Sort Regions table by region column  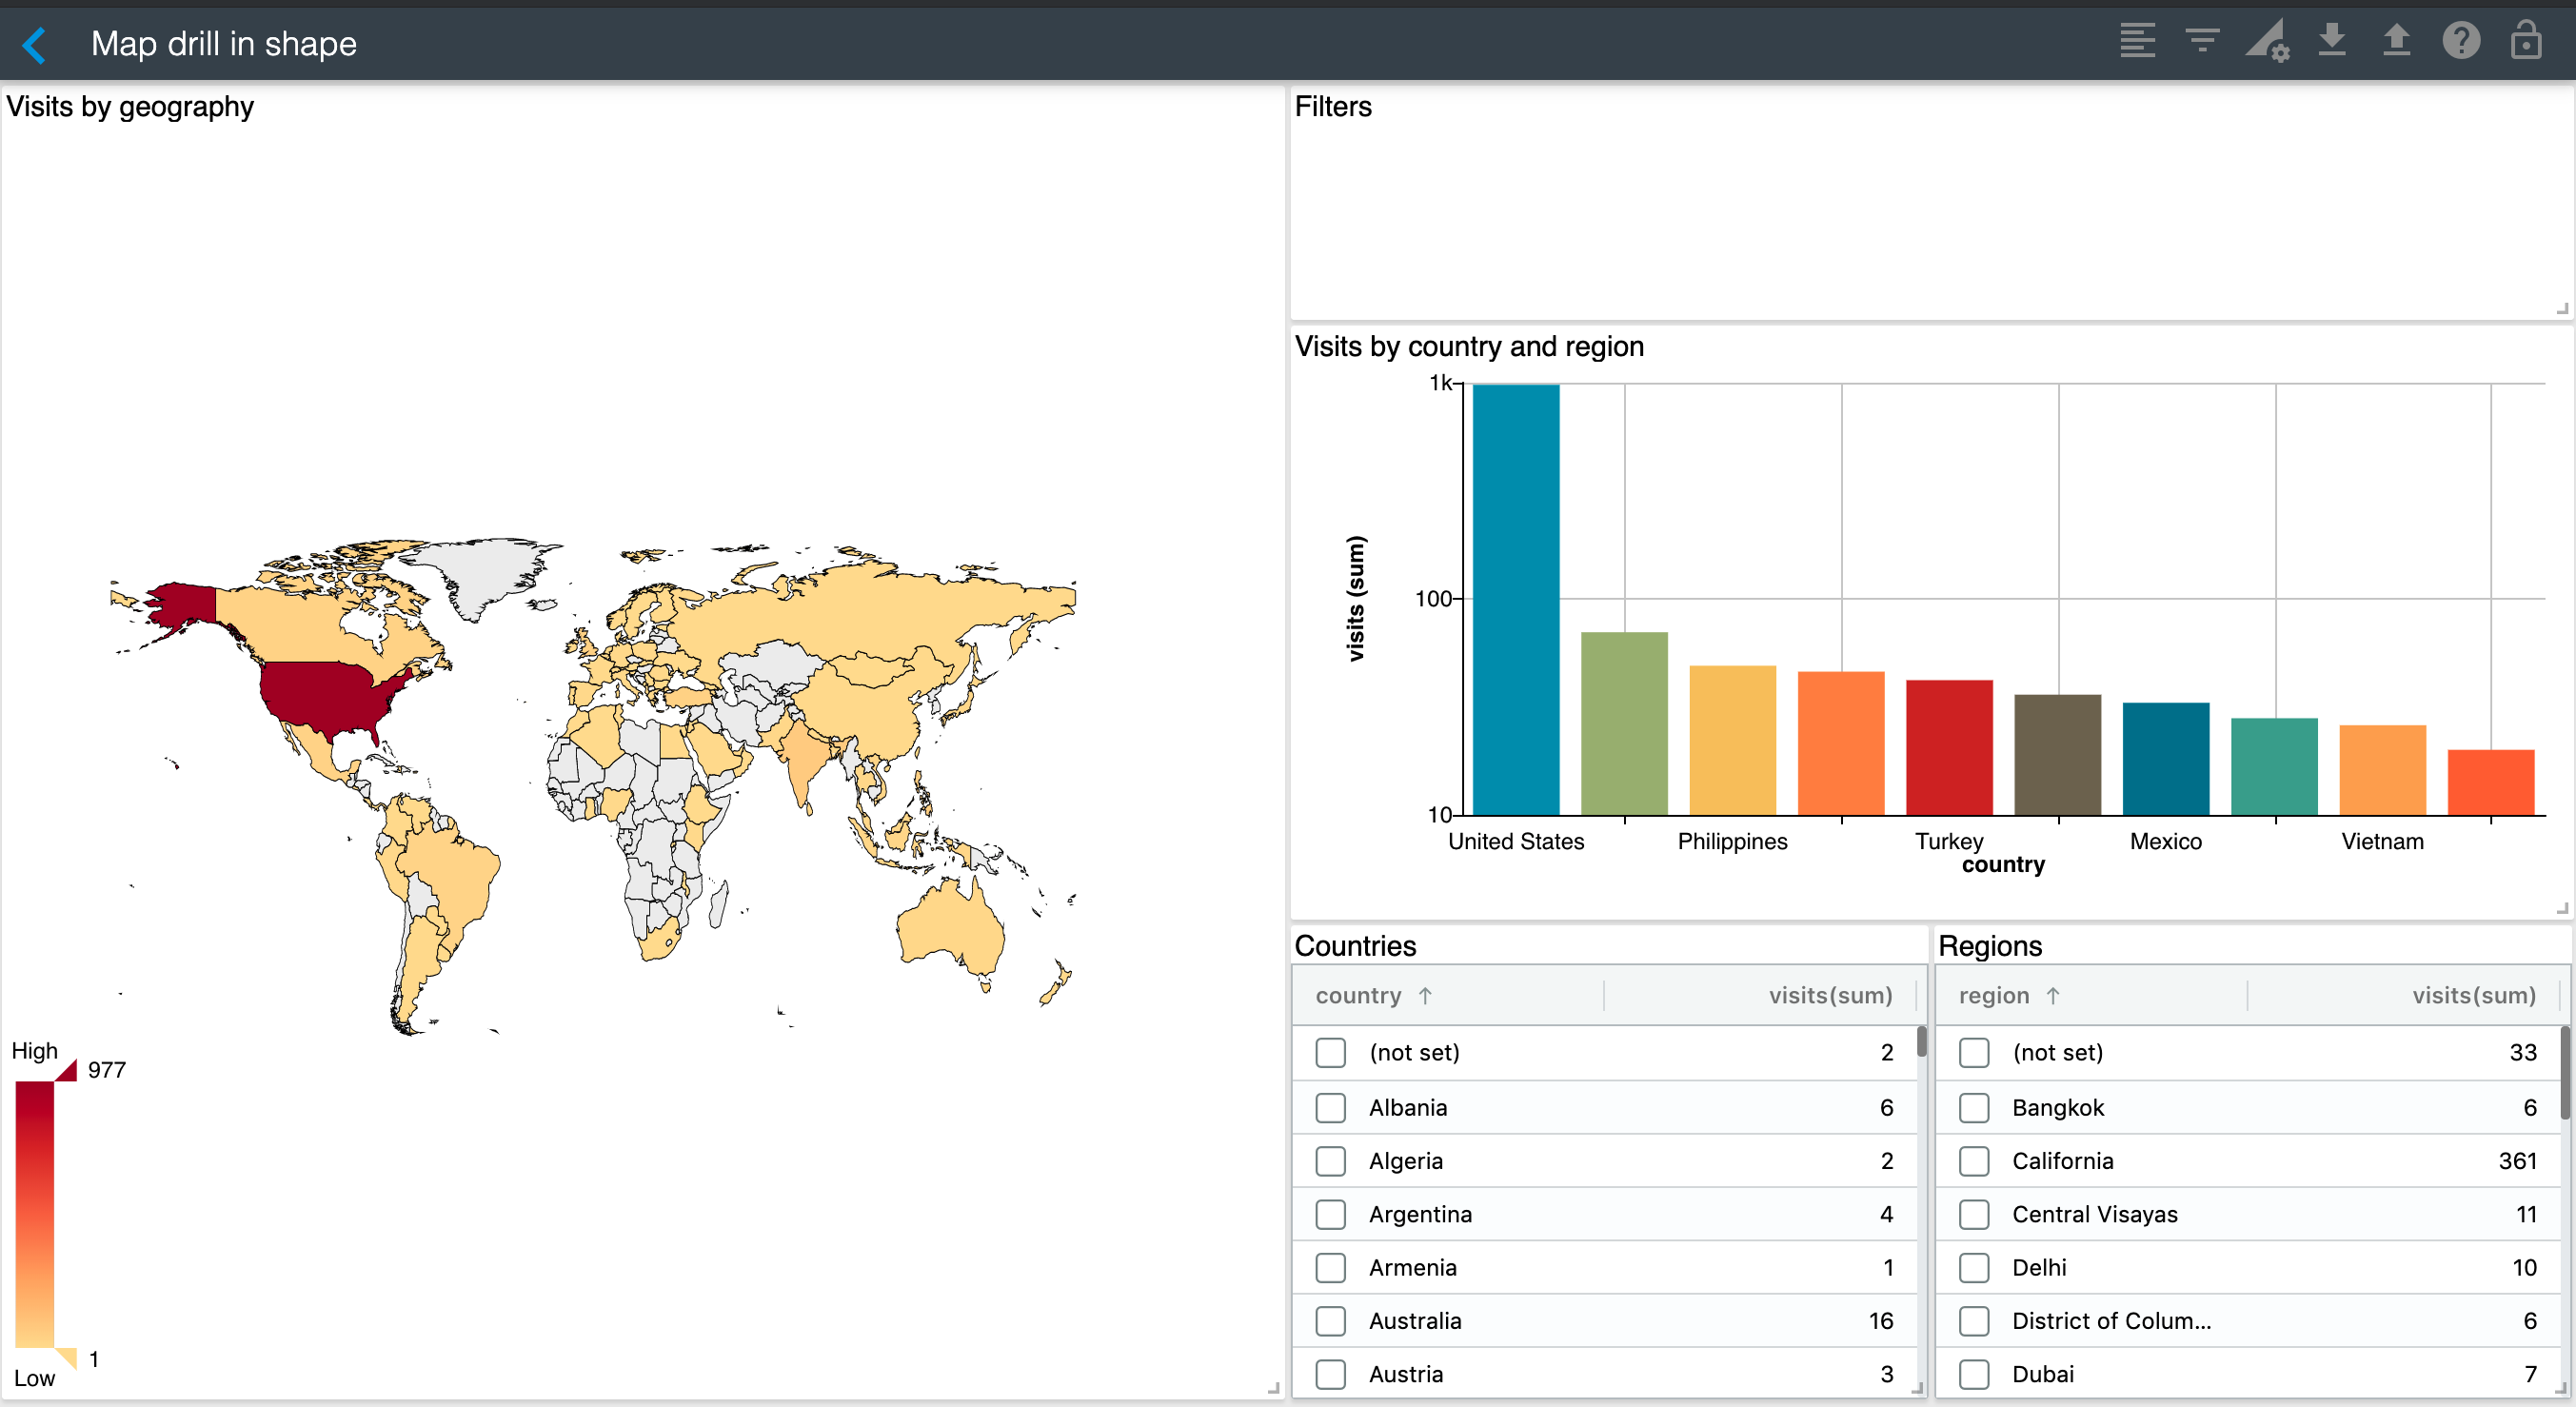(1993, 995)
